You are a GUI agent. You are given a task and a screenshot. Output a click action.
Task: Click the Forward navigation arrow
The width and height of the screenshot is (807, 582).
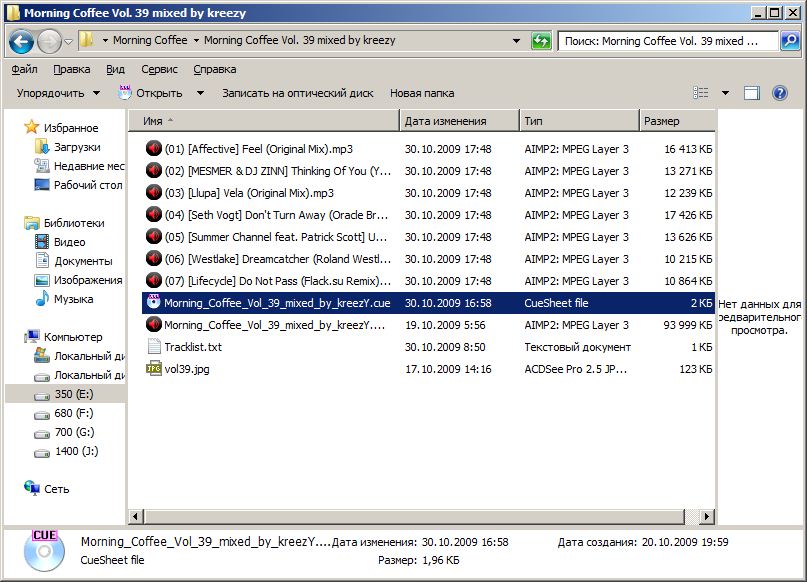tap(49, 41)
